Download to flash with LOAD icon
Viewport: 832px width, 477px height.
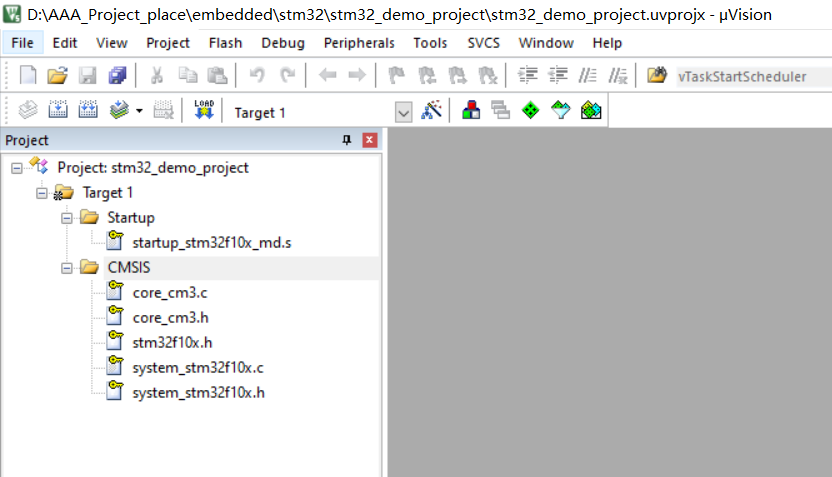[x=204, y=110]
